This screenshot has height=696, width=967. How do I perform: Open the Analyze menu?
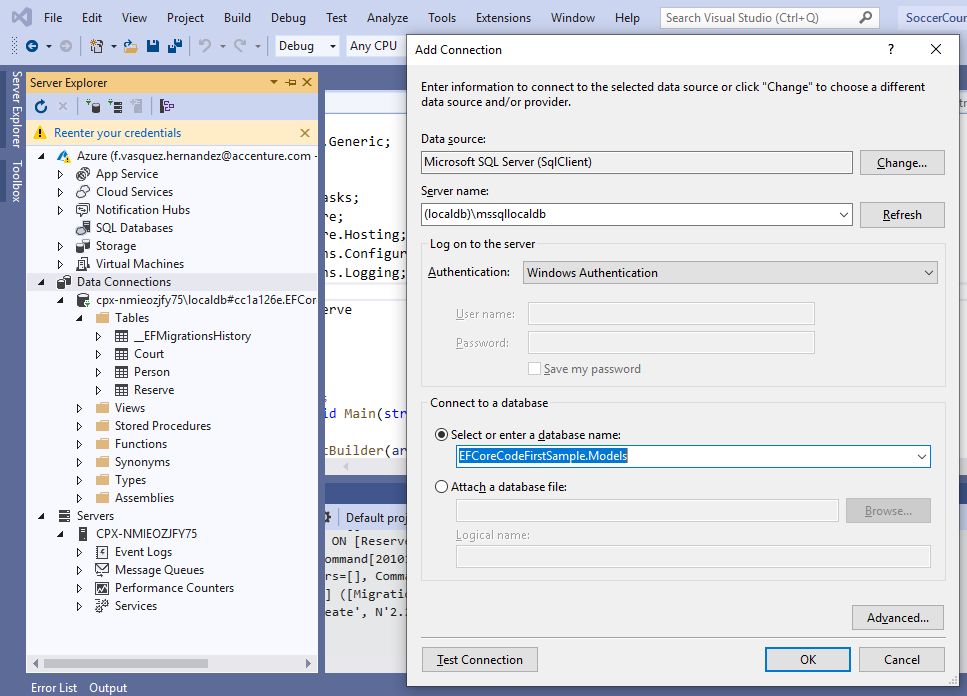point(387,18)
